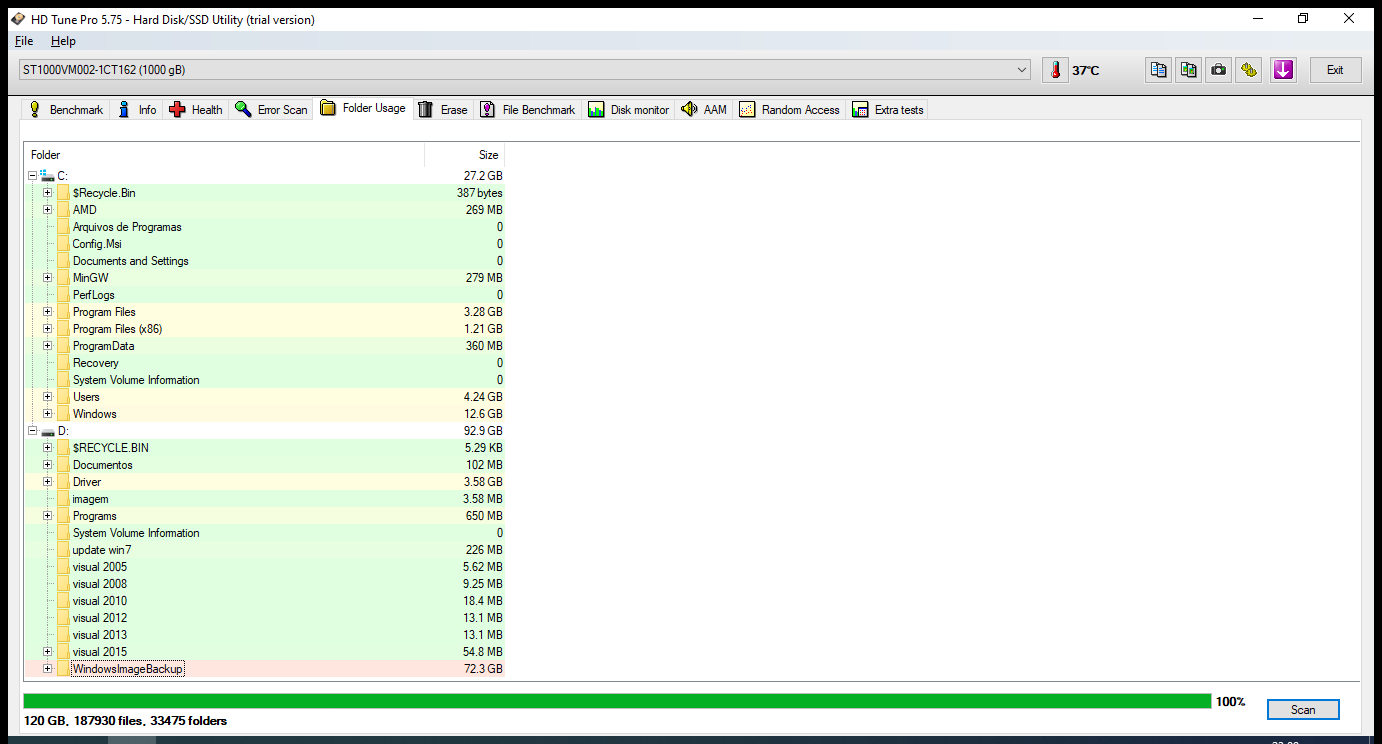Click the Folder column header
The image size is (1382, 744).
(224, 155)
